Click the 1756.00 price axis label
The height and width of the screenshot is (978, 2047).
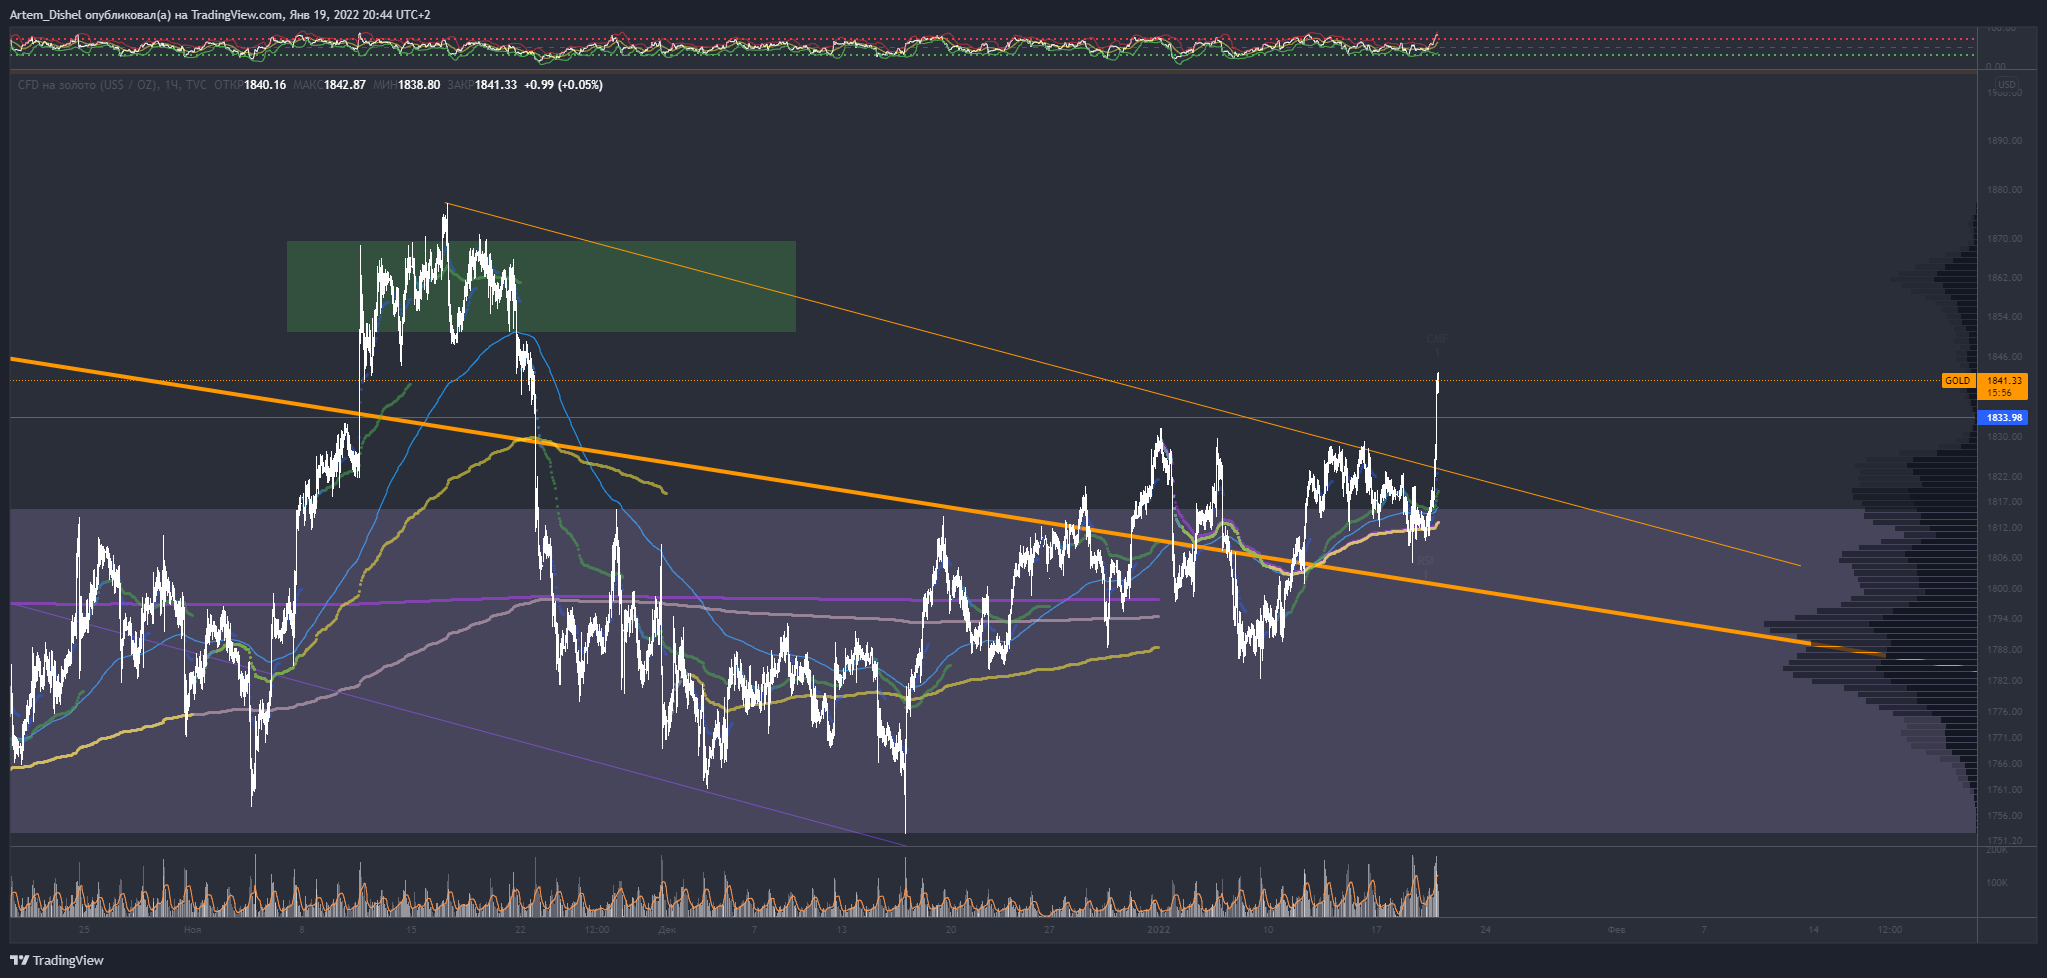tap(2004, 816)
